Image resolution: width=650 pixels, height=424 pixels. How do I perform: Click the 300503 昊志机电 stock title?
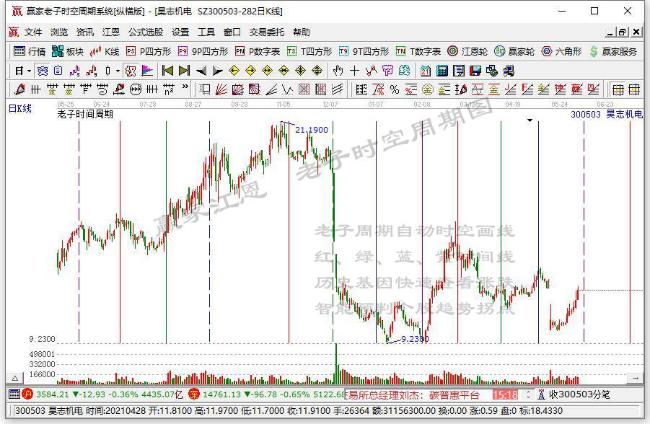(606, 114)
